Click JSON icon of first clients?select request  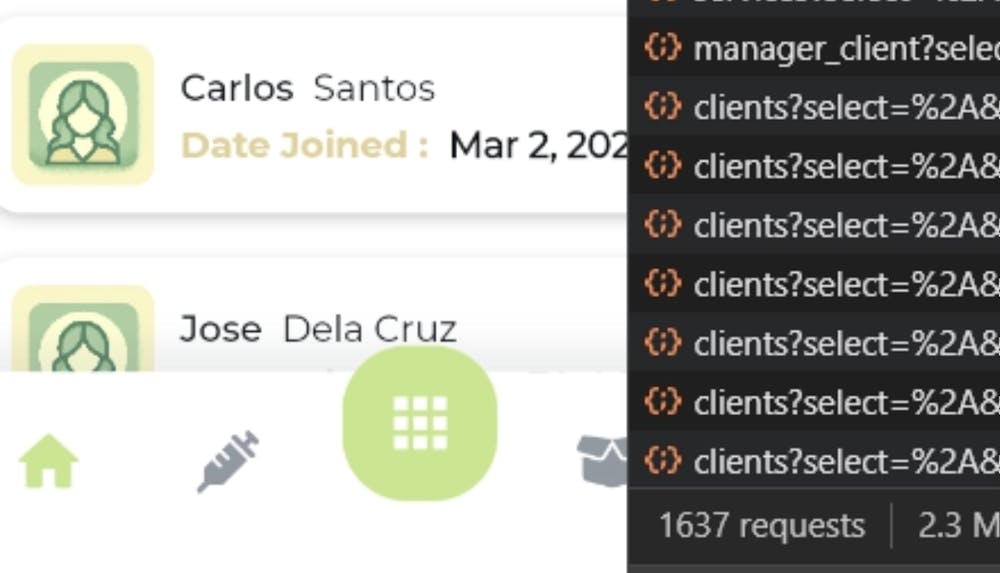click(x=663, y=106)
